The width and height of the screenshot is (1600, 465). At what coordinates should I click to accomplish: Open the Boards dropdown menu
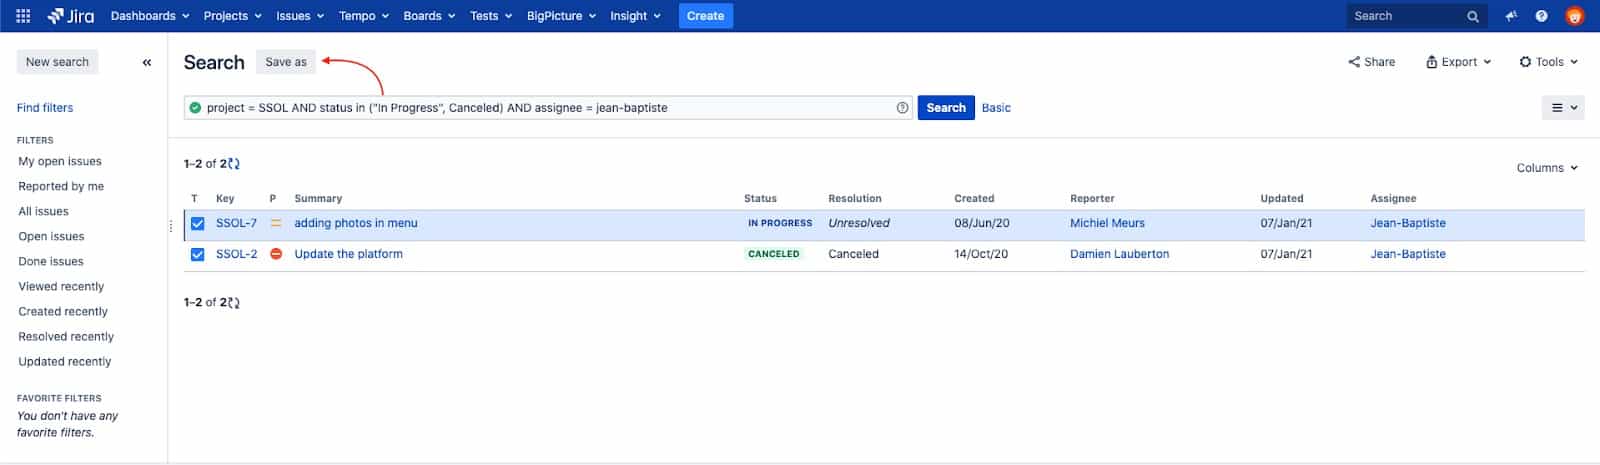pos(429,16)
